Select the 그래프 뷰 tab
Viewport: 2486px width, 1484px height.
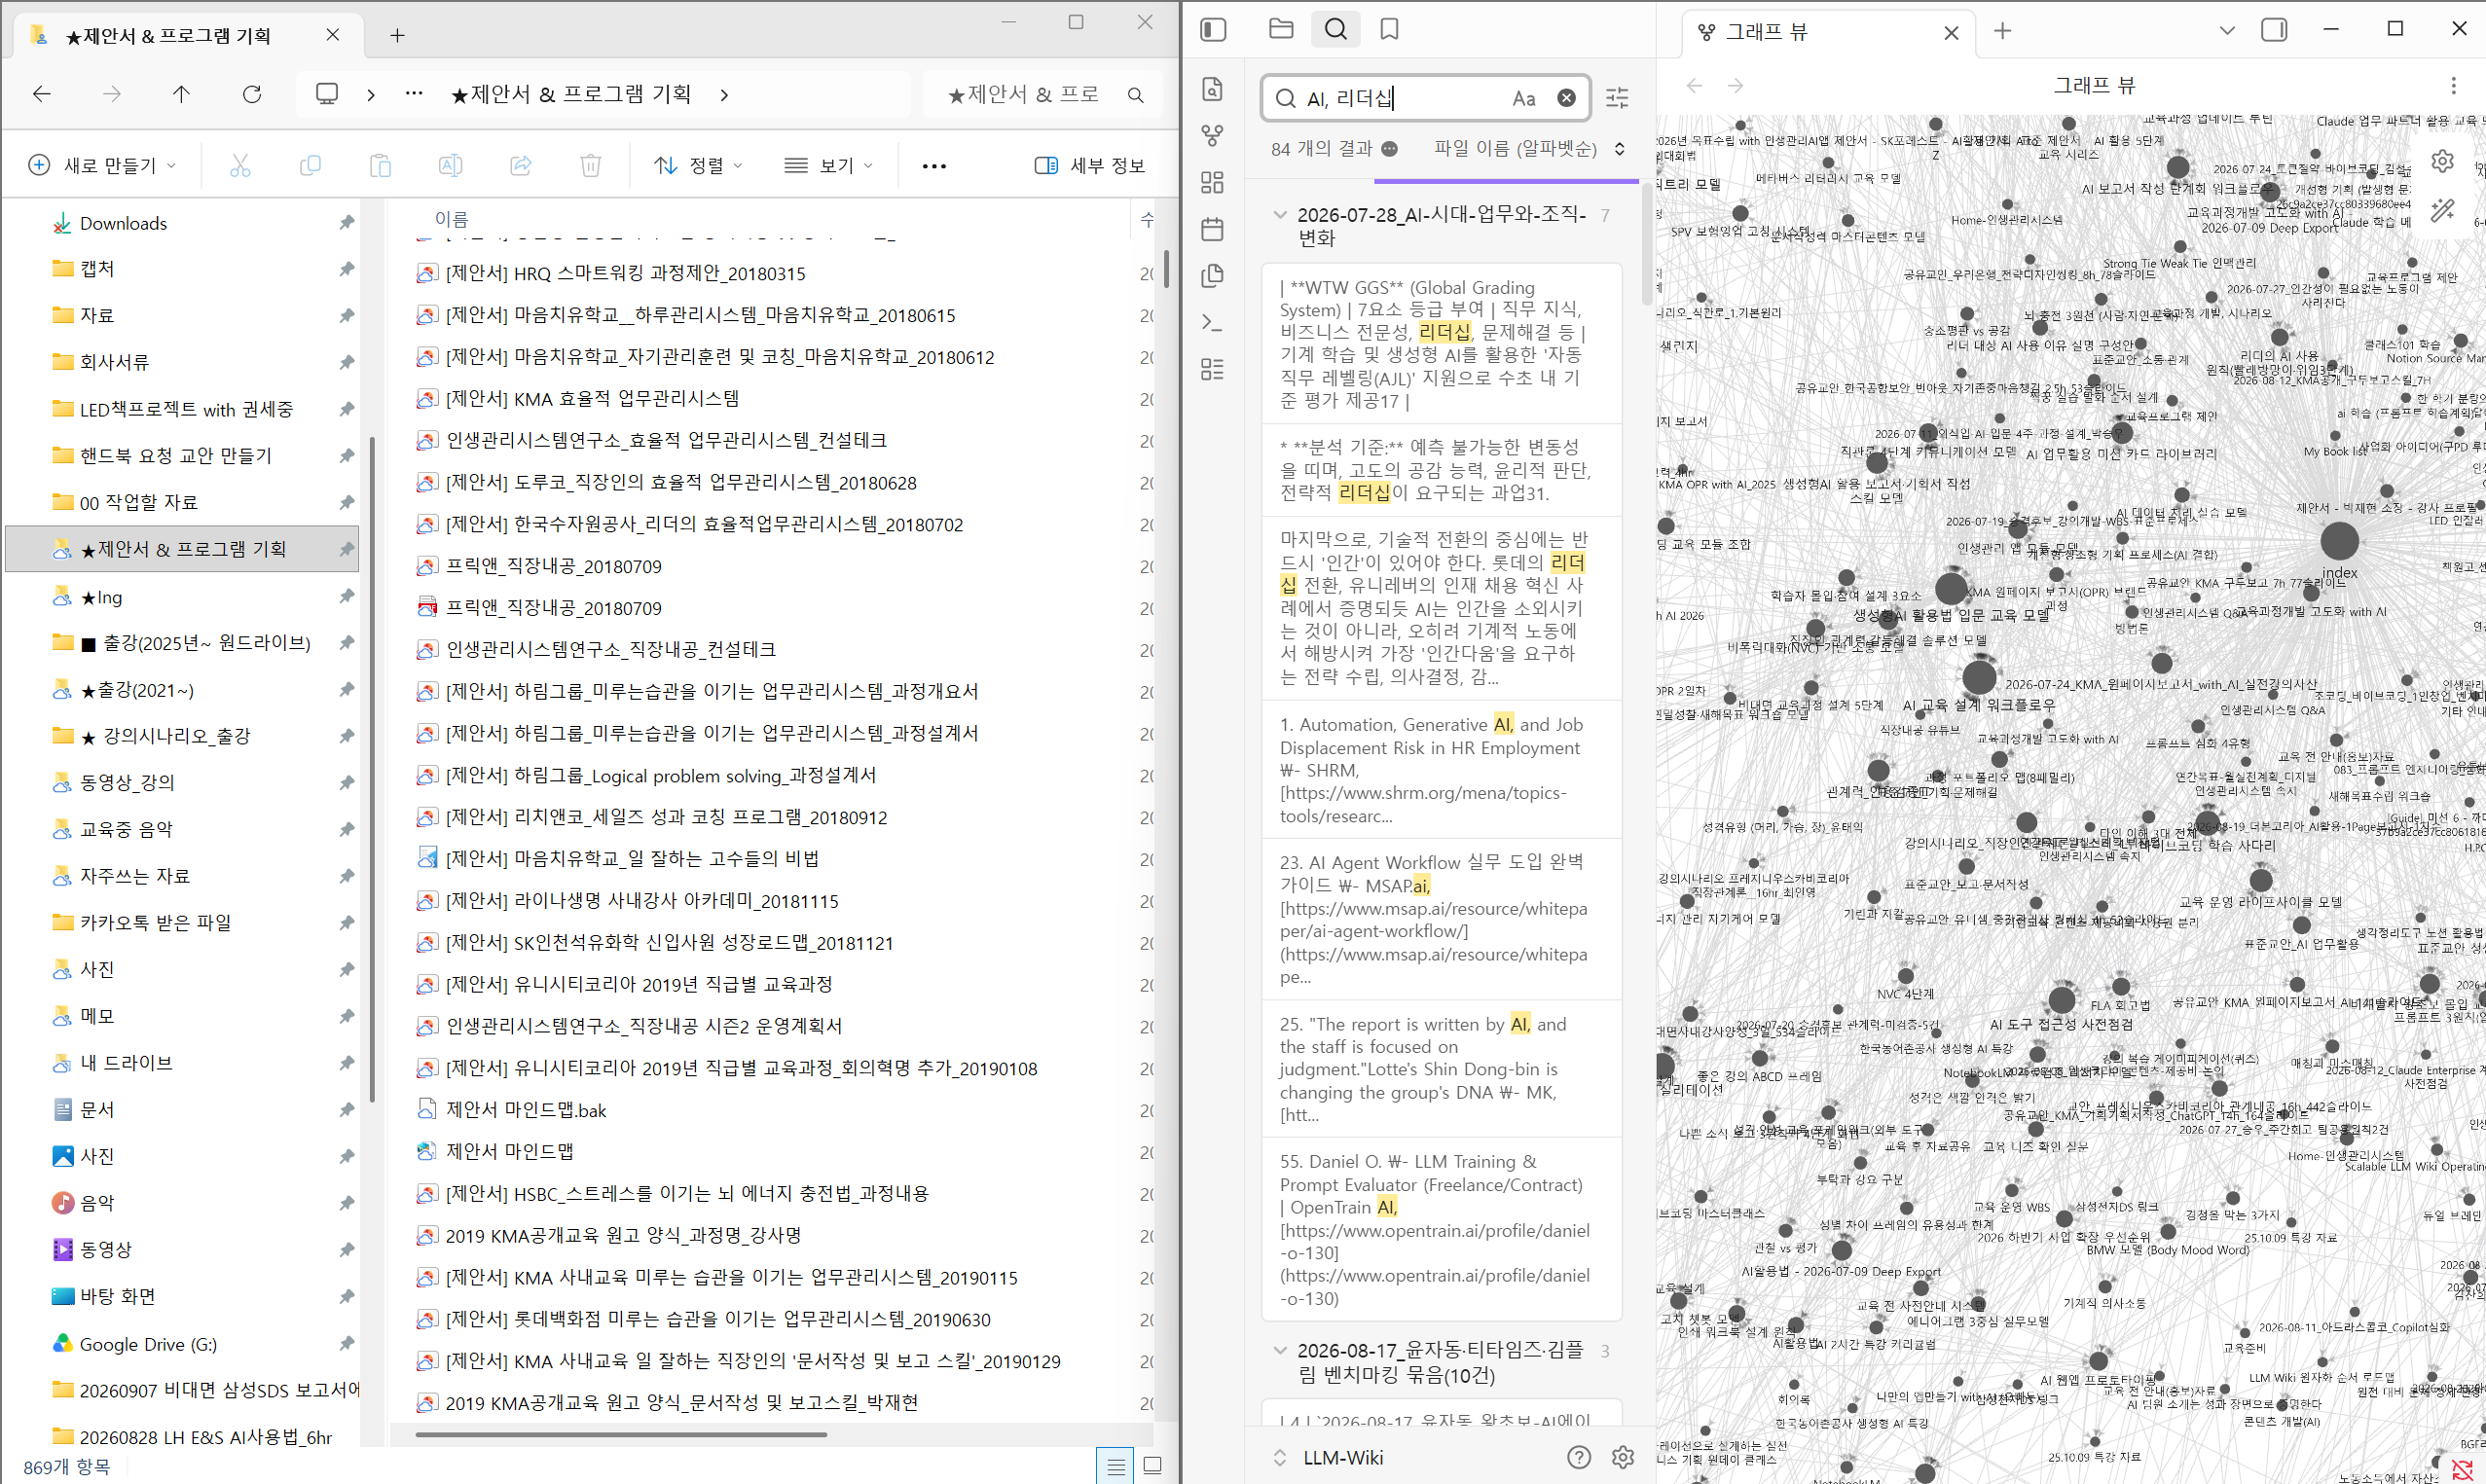[x=1827, y=32]
